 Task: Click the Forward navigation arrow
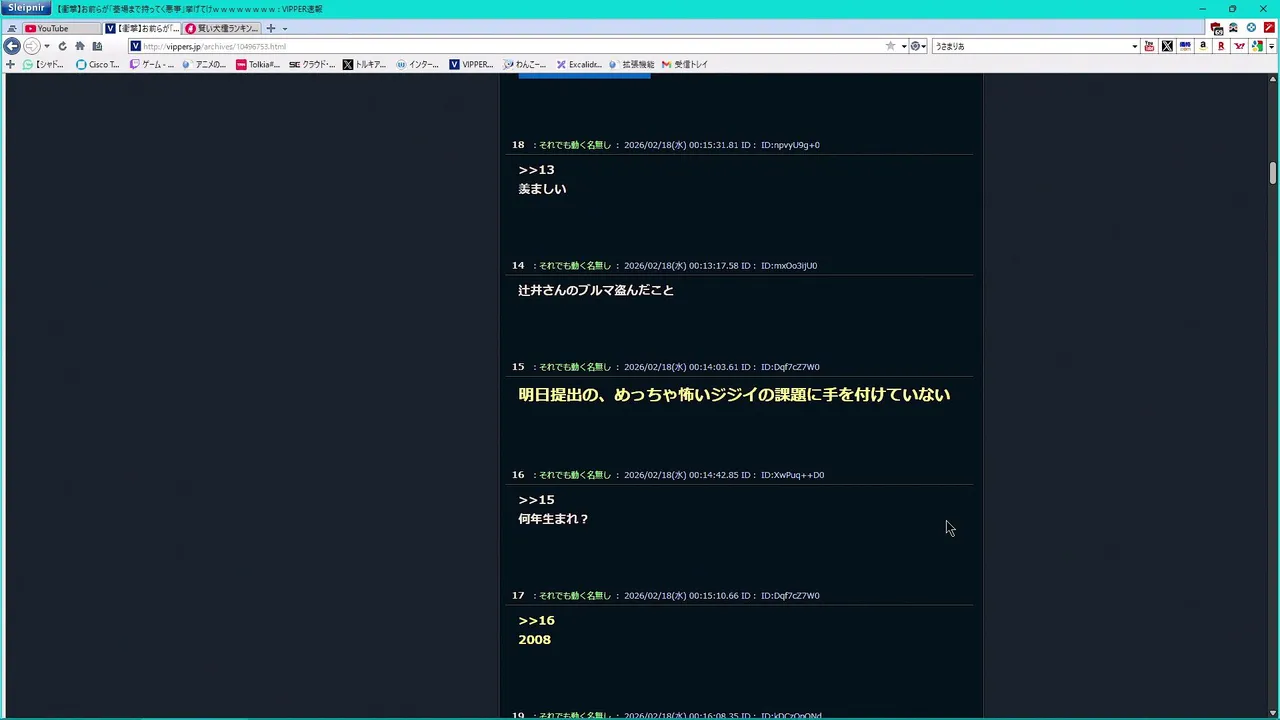click(x=31, y=46)
